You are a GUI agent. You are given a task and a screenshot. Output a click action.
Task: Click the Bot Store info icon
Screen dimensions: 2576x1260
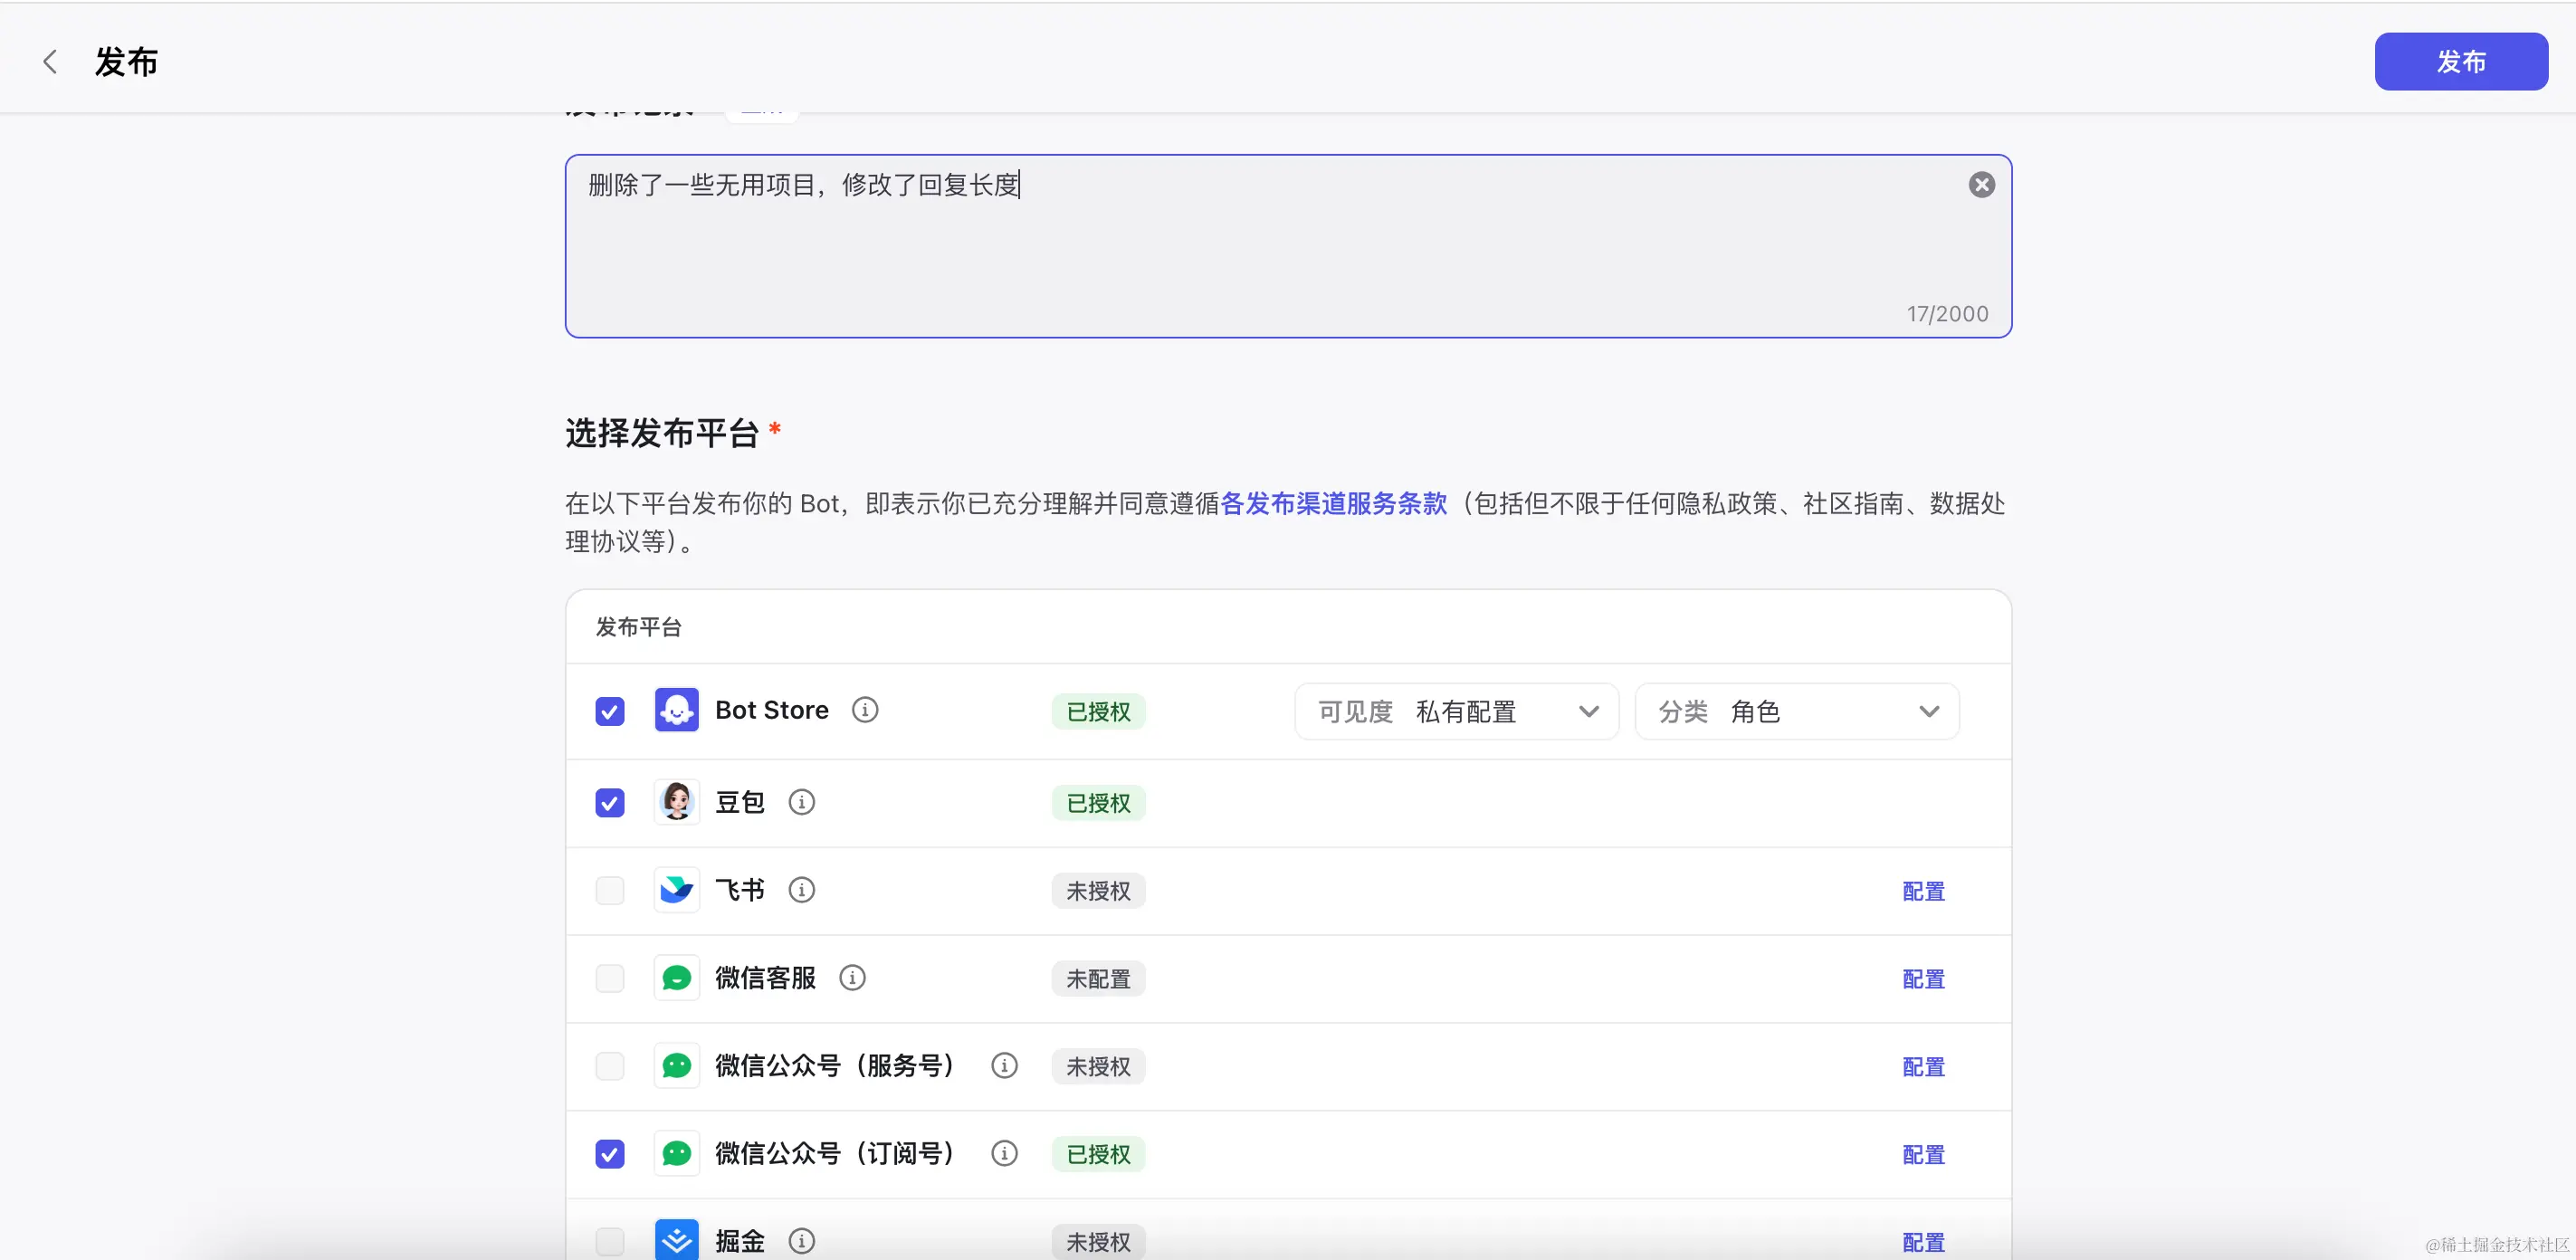pyautogui.click(x=865, y=710)
